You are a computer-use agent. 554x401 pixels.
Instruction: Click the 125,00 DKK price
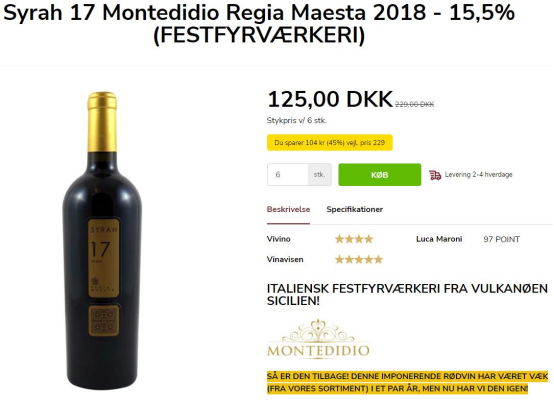[x=330, y=99]
